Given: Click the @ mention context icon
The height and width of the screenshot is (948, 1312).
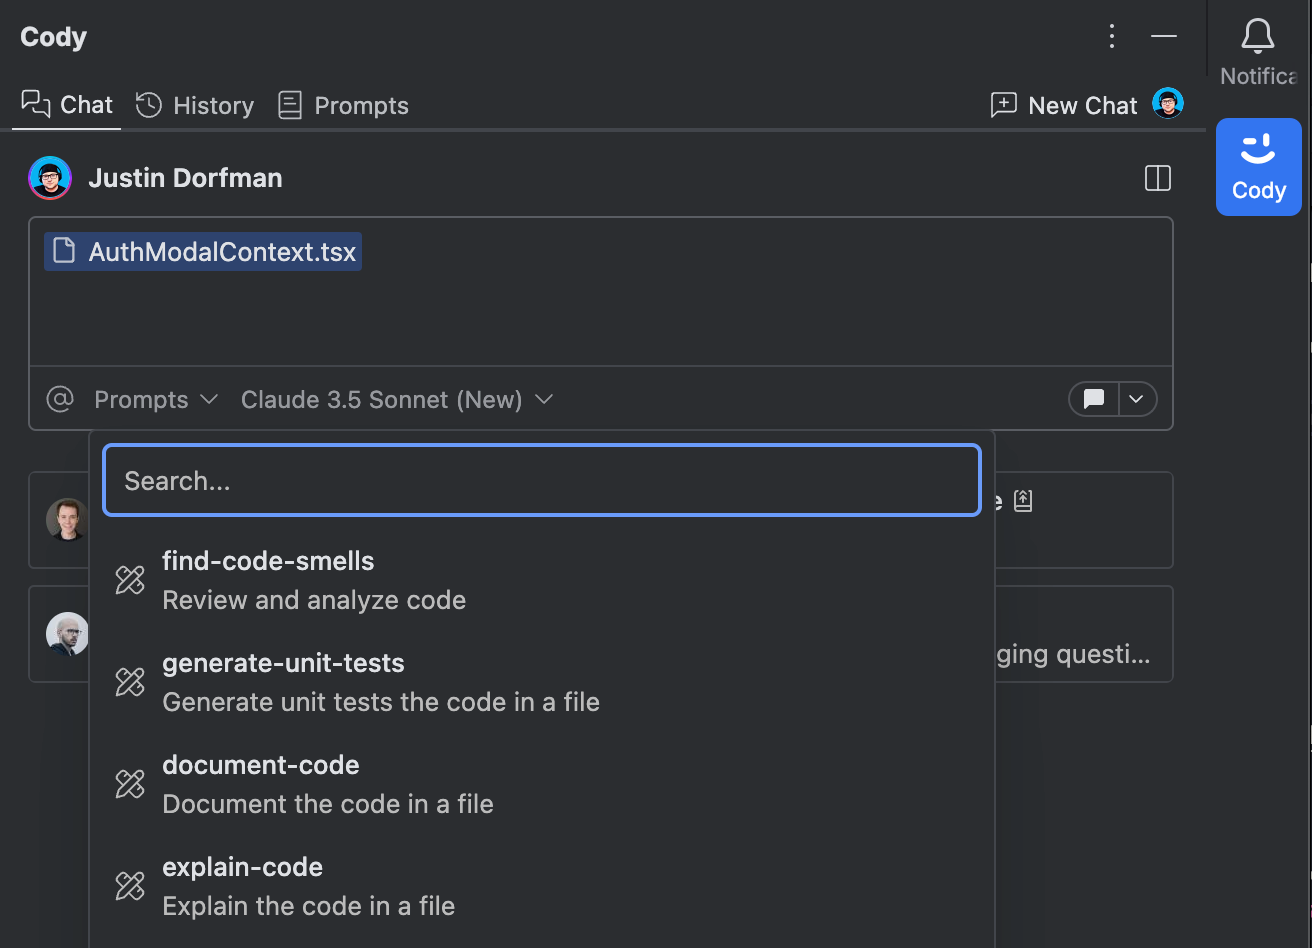Looking at the screenshot, I should (x=60, y=399).
